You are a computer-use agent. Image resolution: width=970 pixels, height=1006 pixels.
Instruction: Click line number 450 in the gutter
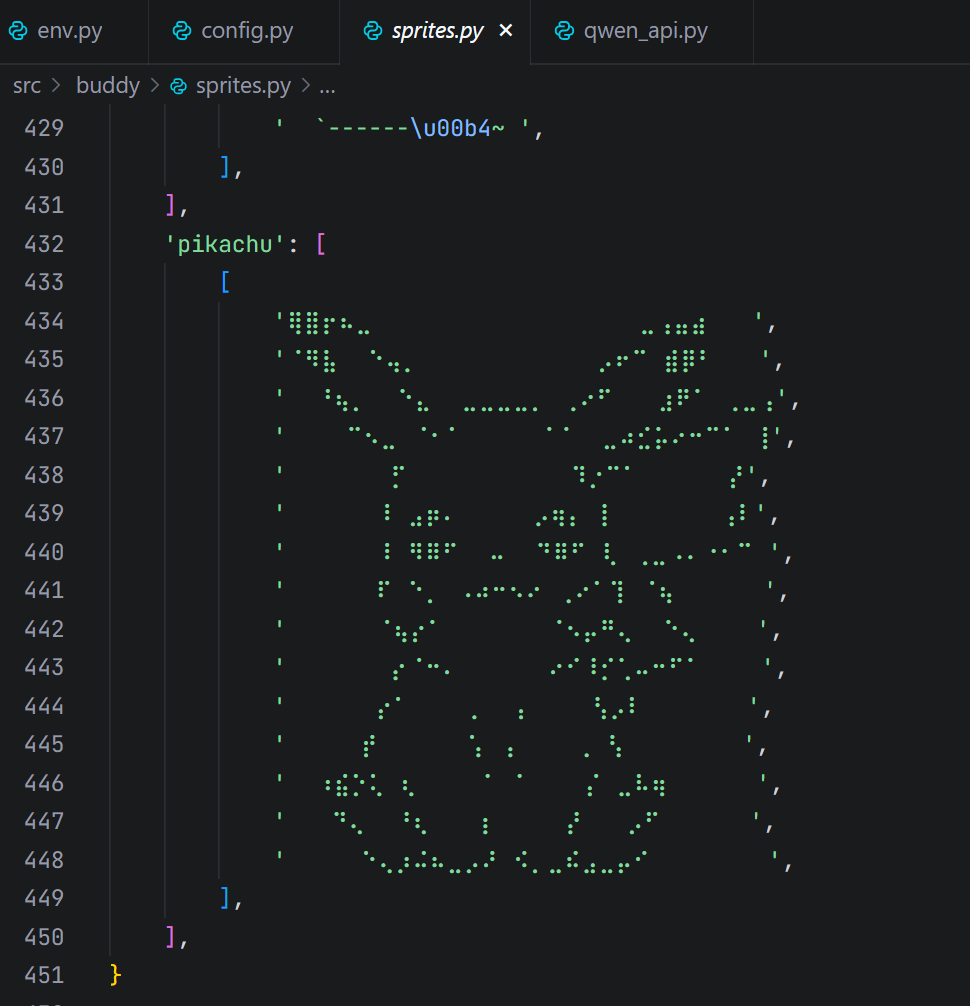click(x=44, y=937)
